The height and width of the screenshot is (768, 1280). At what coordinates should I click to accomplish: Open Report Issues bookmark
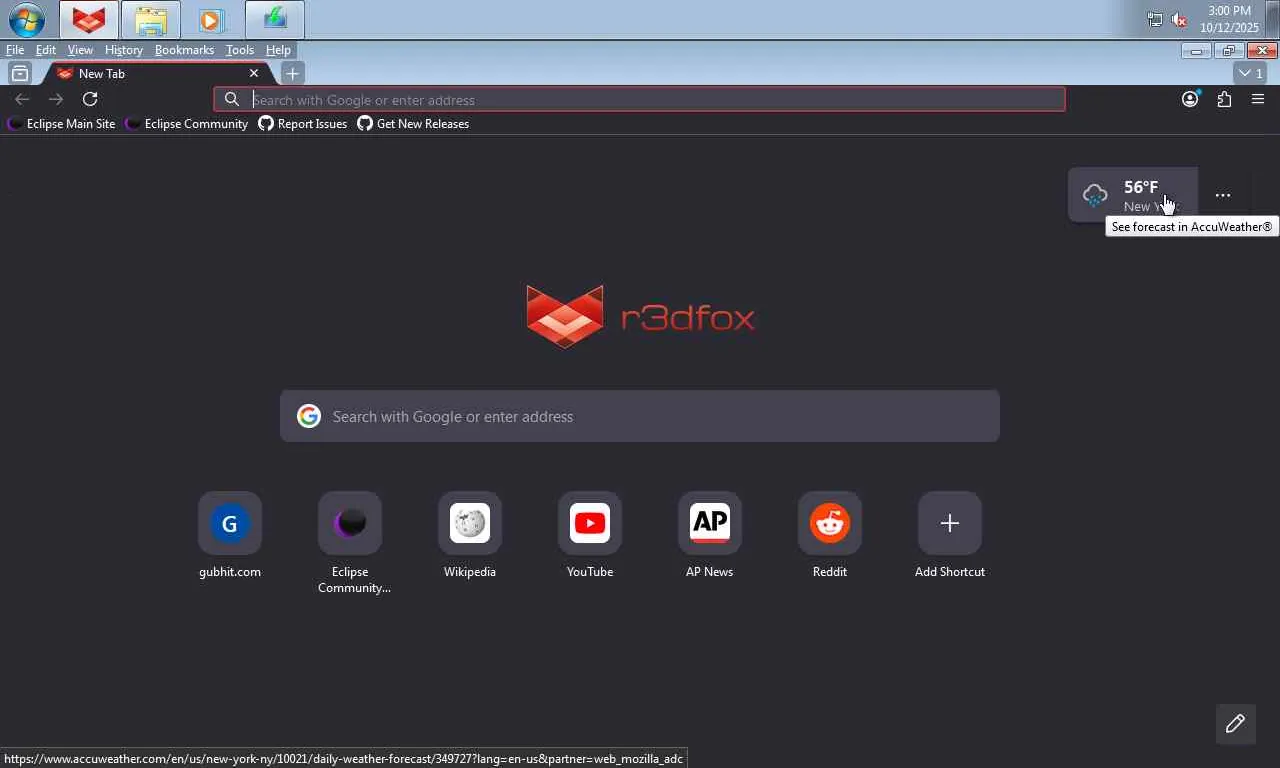[303, 124]
